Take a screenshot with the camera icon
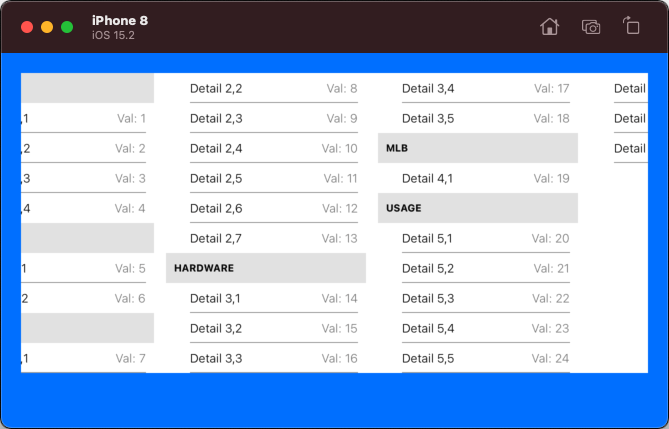 pyautogui.click(x=591, y=27)
